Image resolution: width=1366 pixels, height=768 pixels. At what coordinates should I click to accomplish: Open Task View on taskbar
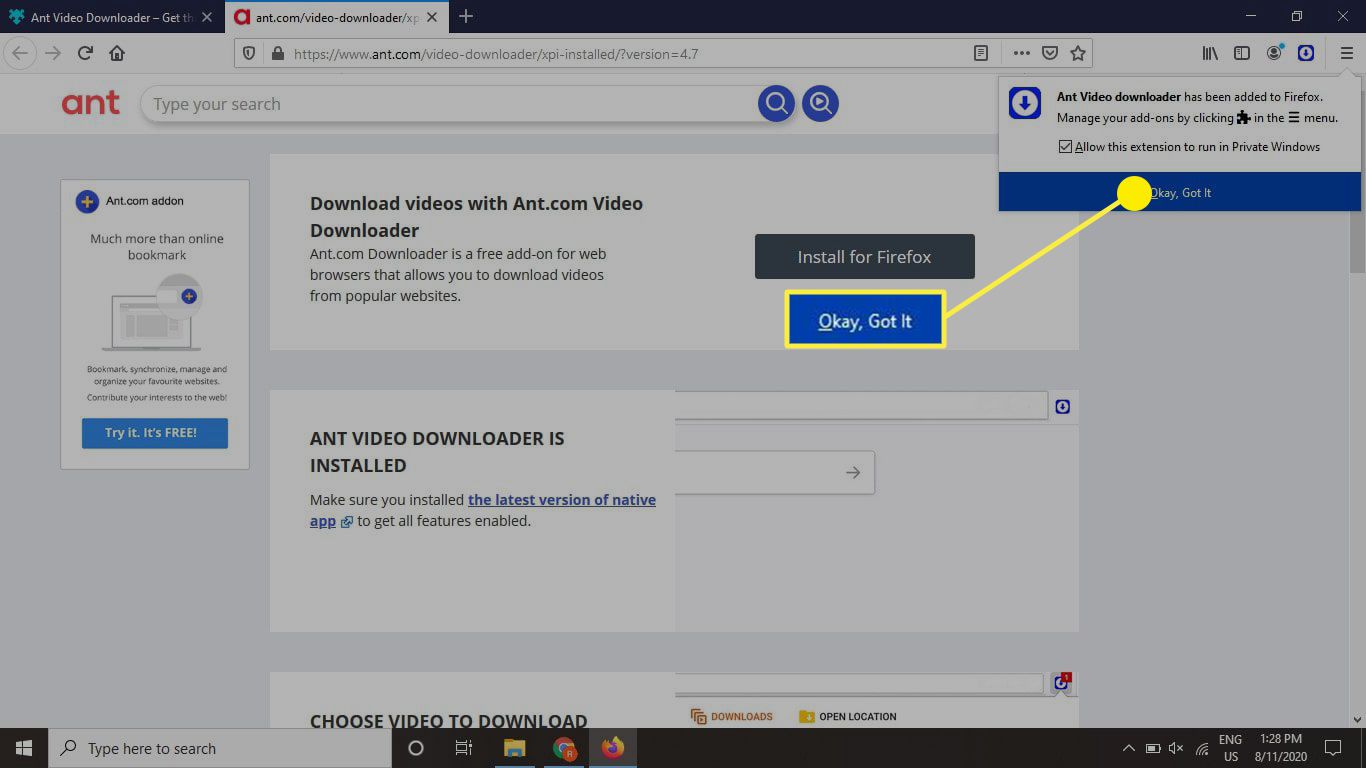click(464, 748)
